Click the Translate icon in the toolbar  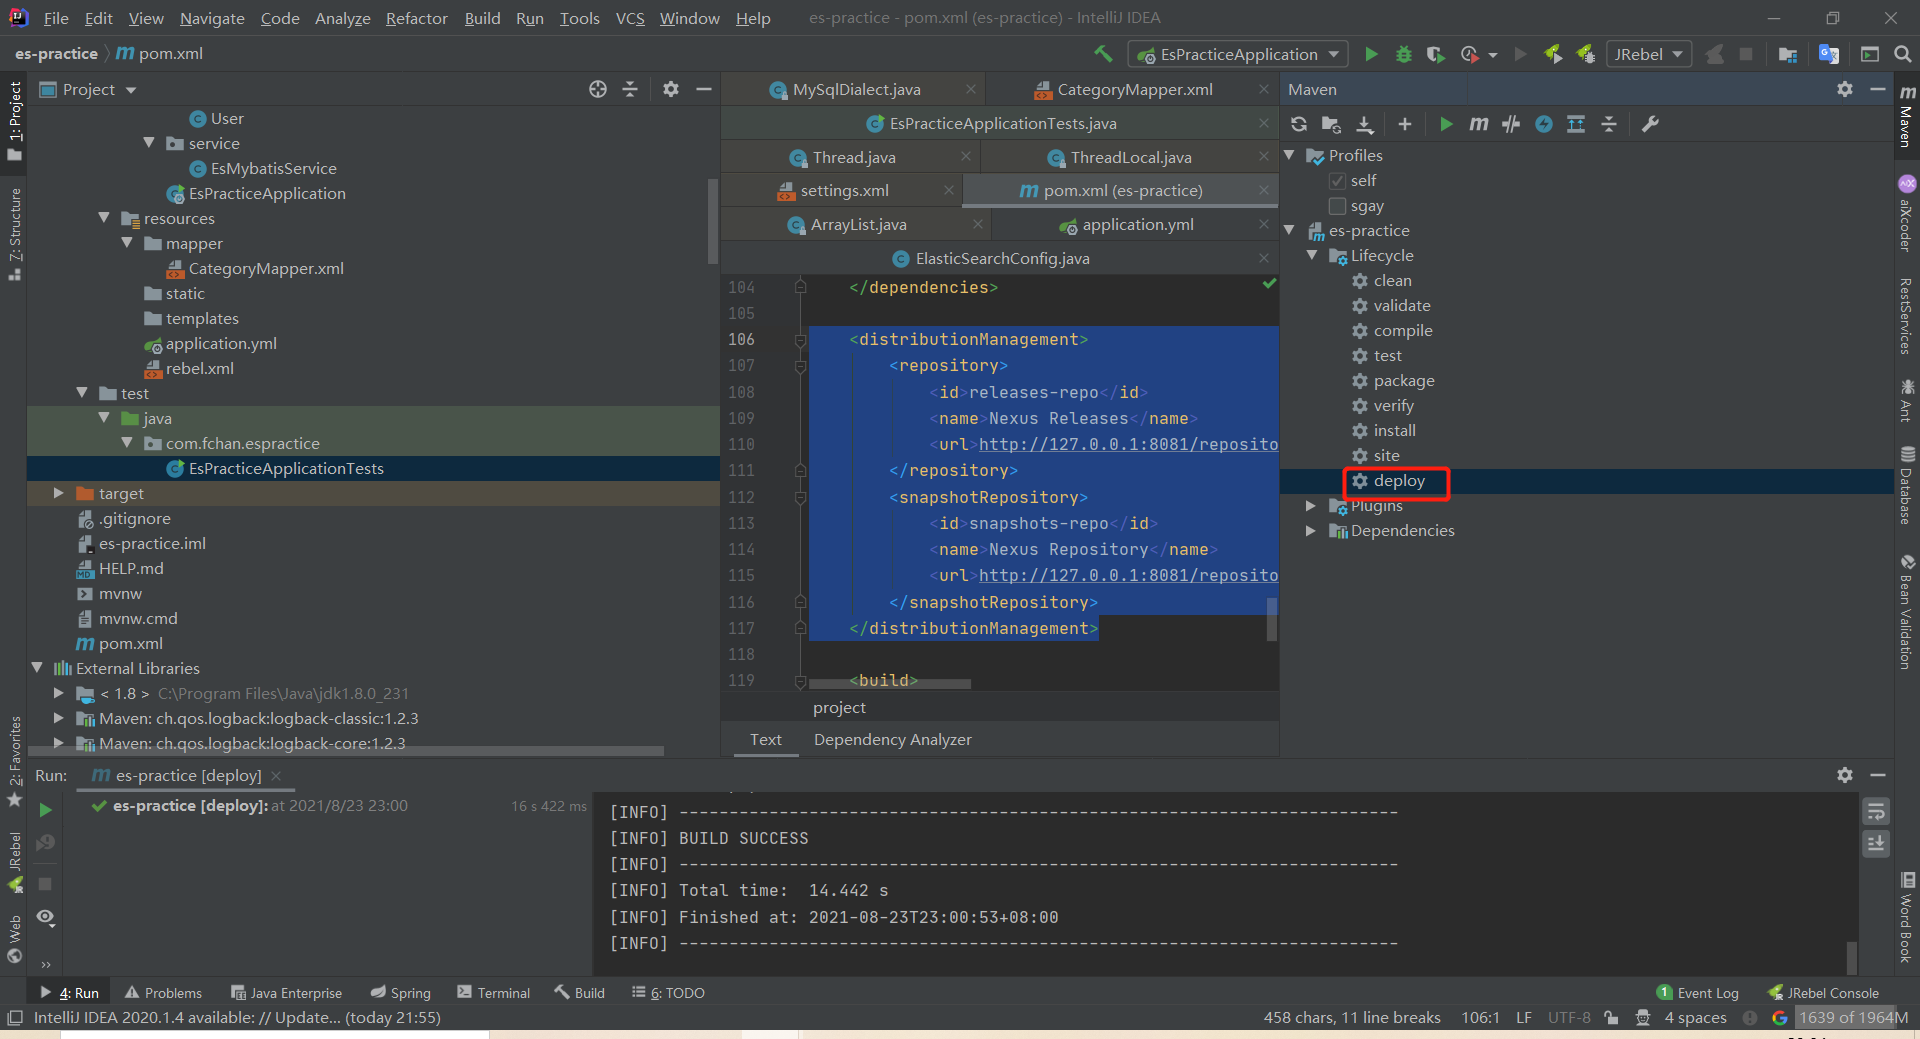1829,54
